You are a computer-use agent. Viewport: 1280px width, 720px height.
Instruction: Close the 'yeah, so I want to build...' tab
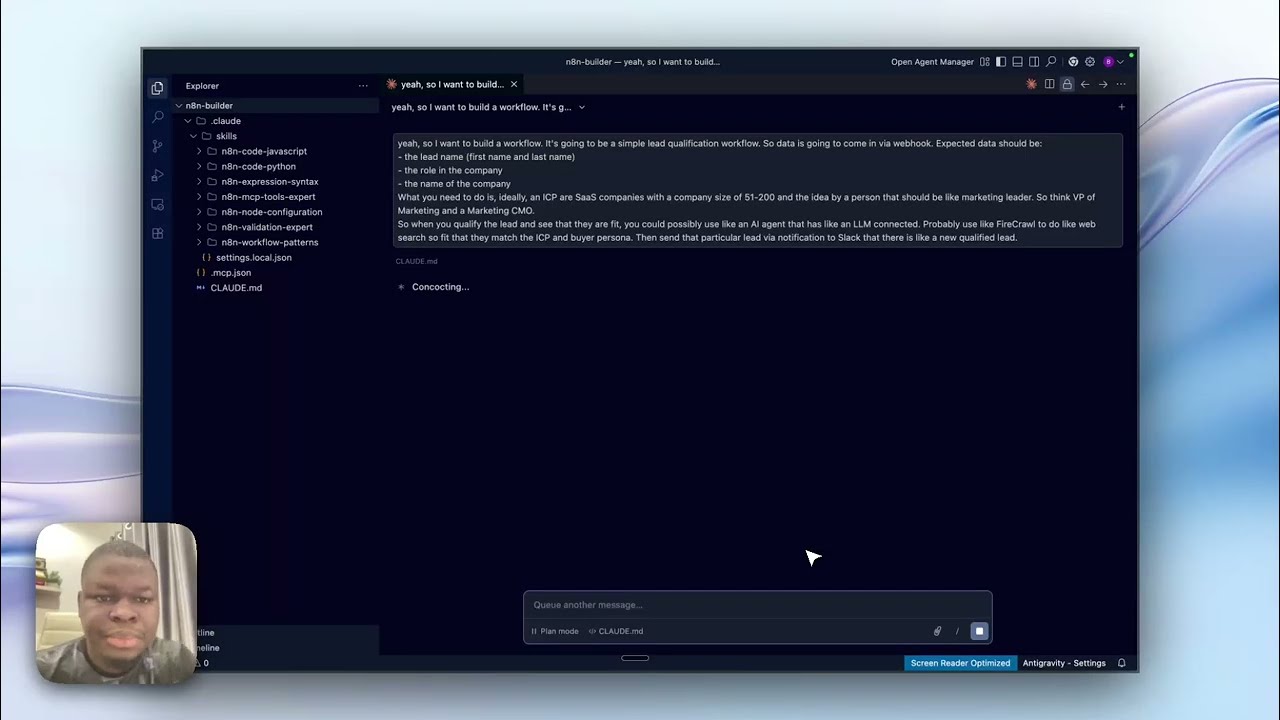514,85
